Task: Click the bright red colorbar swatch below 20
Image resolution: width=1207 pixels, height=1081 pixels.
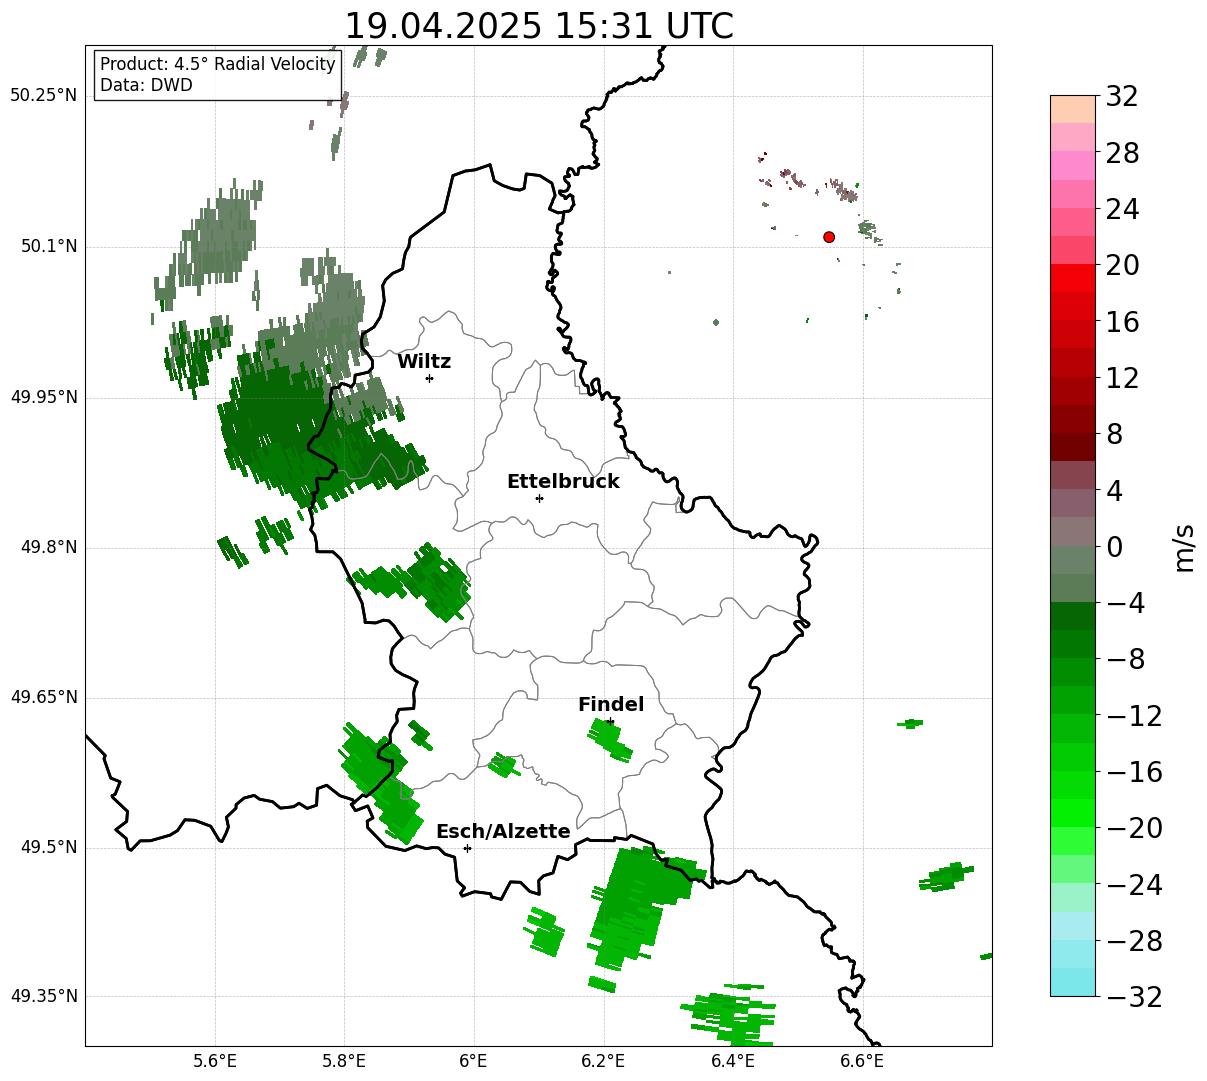Action: pyautogui.click(x=1073, y=278)
